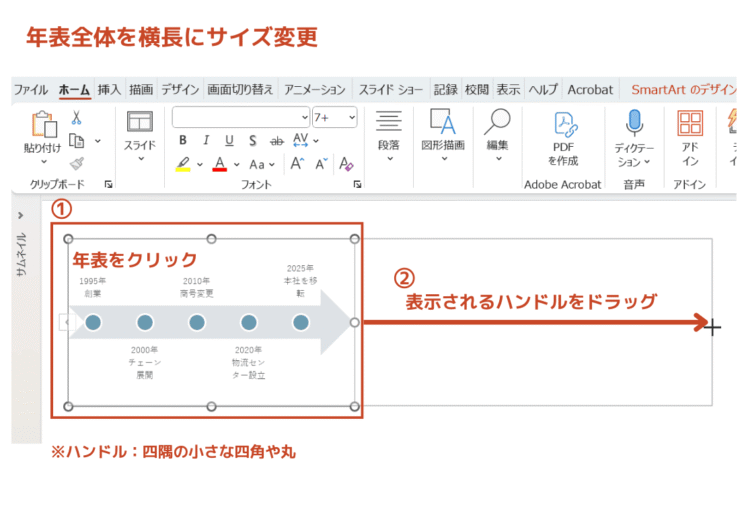740x505 pixels.
Task: Toggle Strikethrough (ab) formatting
Action: pyautogui.click(x=277, y=141)
